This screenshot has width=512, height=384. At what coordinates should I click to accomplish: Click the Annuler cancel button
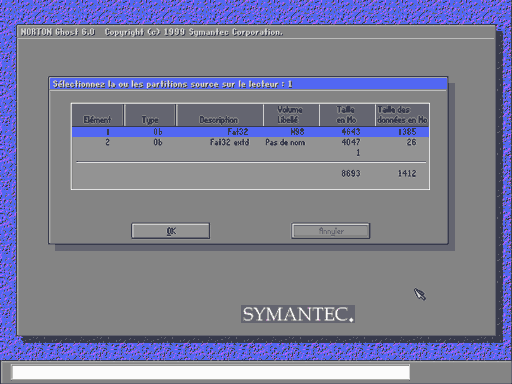[331, 231]
